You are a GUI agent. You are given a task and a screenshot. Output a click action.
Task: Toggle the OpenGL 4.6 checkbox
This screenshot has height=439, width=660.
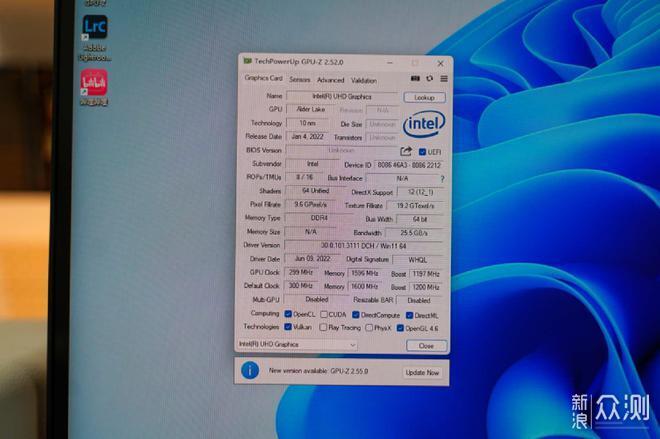[400, 328]
